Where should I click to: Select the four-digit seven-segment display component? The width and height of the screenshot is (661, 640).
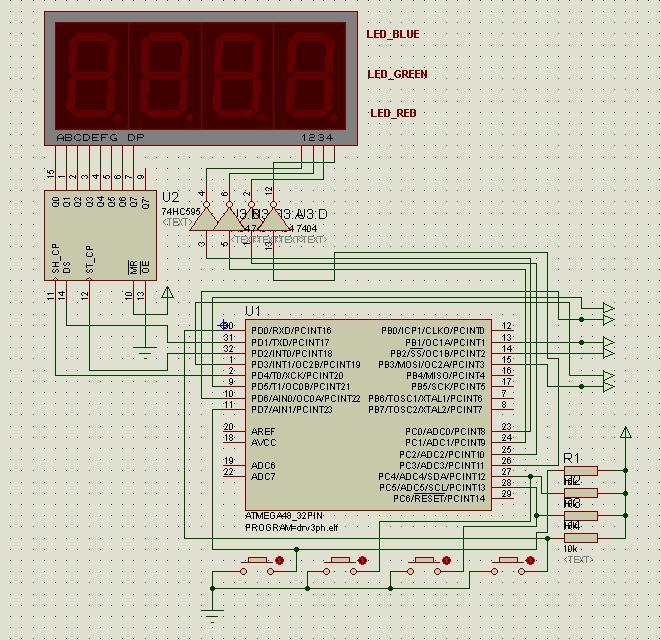pyautogui.click(x=201, y=78)
